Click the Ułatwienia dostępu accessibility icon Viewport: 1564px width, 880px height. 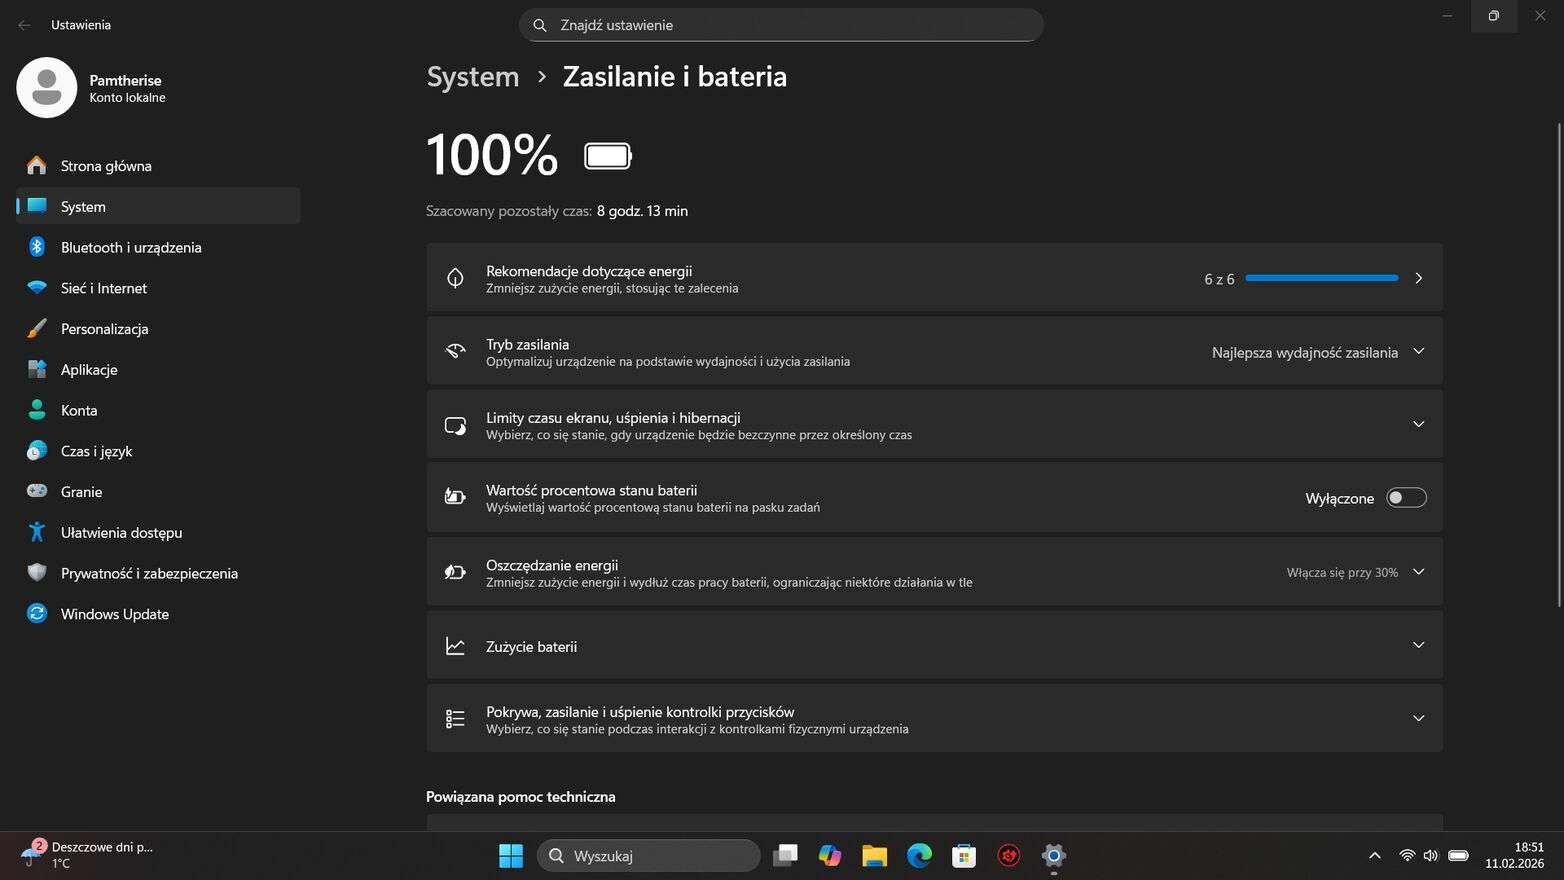point(37,533)
